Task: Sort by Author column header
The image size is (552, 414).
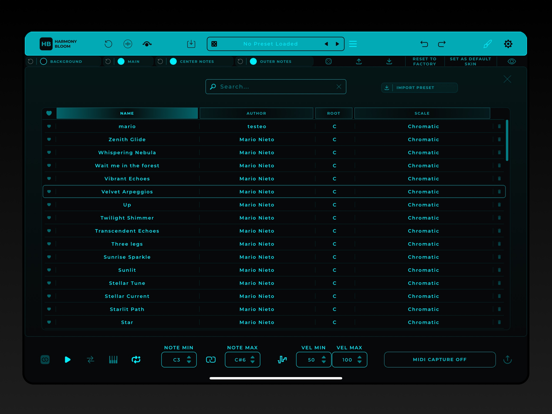Action: tap(256, 113)
